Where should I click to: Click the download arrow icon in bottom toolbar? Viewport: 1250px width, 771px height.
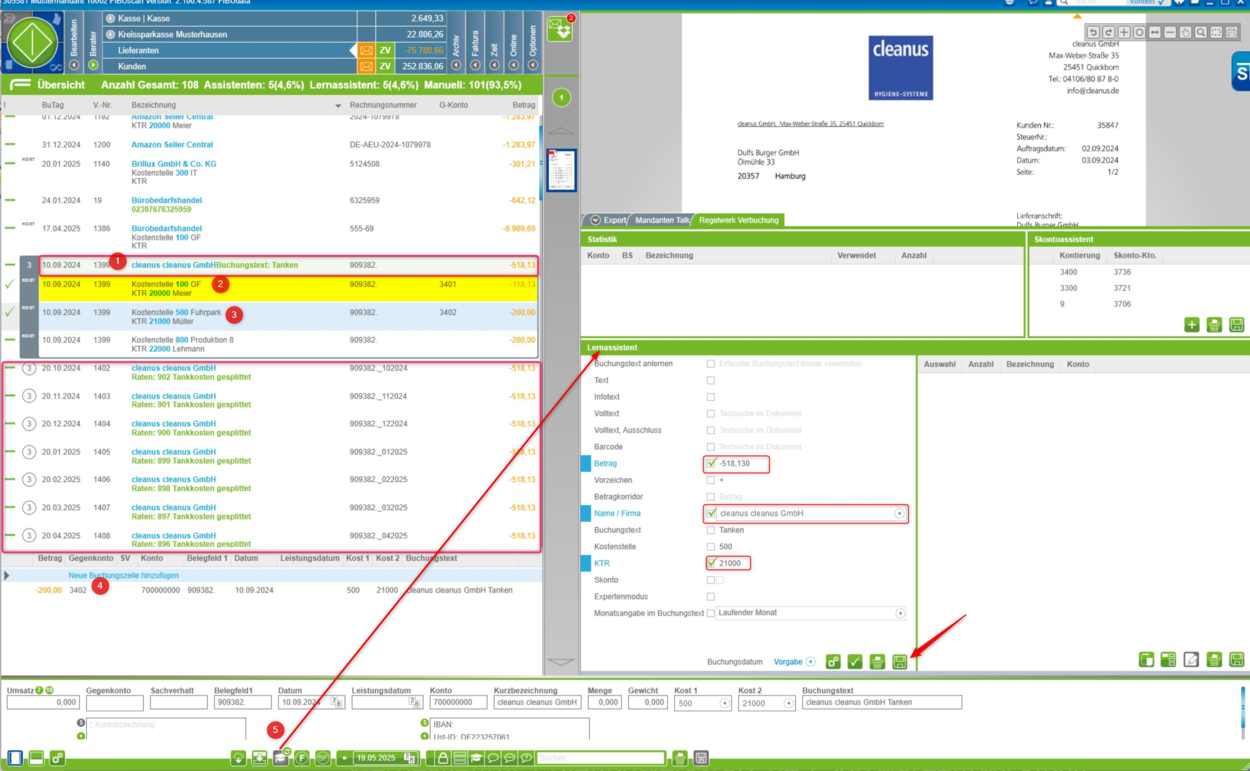click(238, 758)
